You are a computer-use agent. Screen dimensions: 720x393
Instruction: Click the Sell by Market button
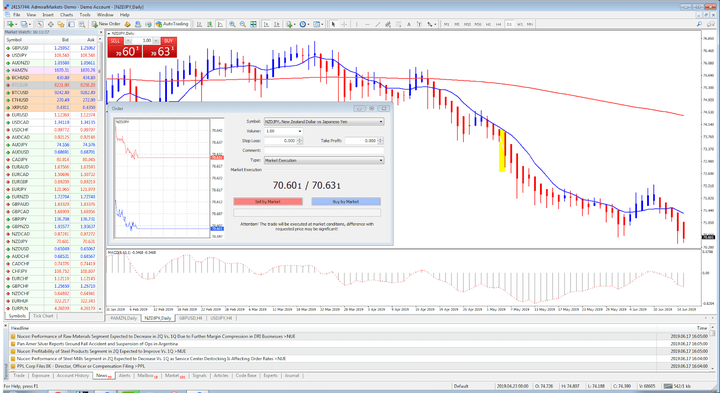pyautogui.click(x=268, y=202)
